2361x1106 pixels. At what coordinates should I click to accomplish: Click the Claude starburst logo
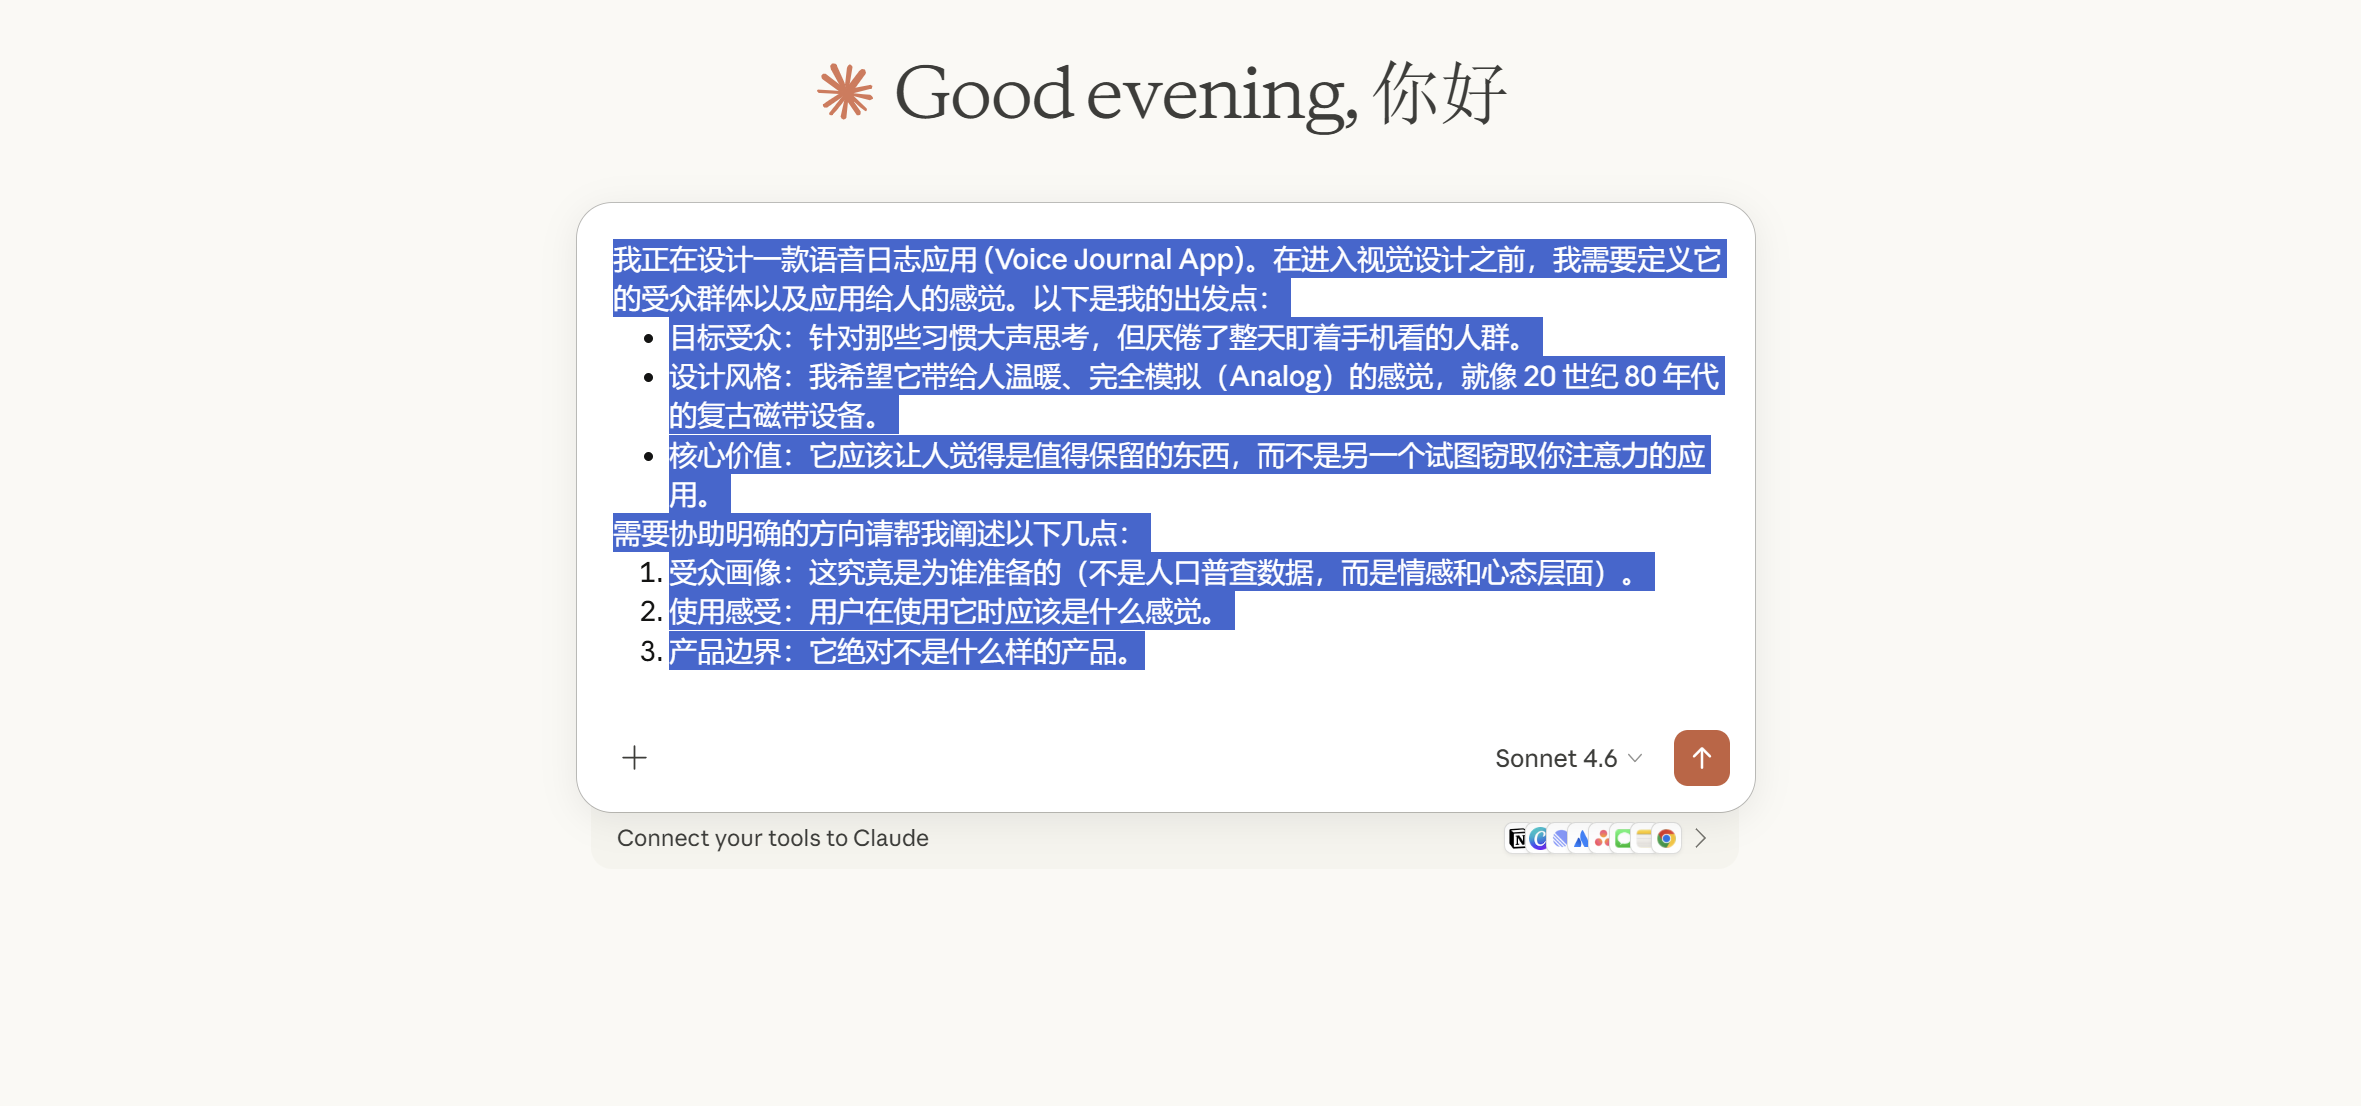pyautogui.click(x=845, y=92)
